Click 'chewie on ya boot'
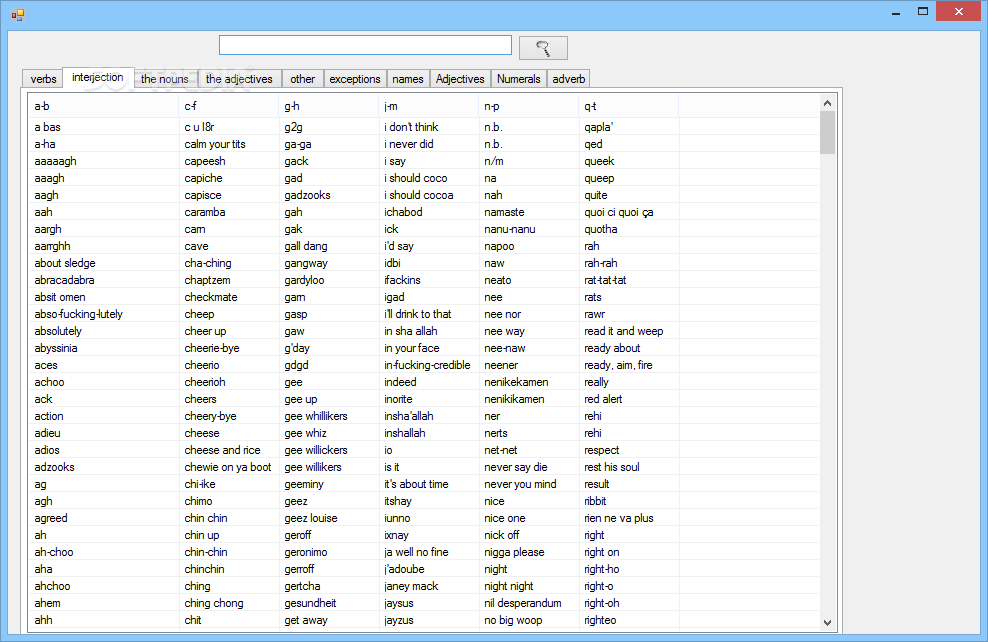Screen dimensions: 988x642 coord(227,467)
